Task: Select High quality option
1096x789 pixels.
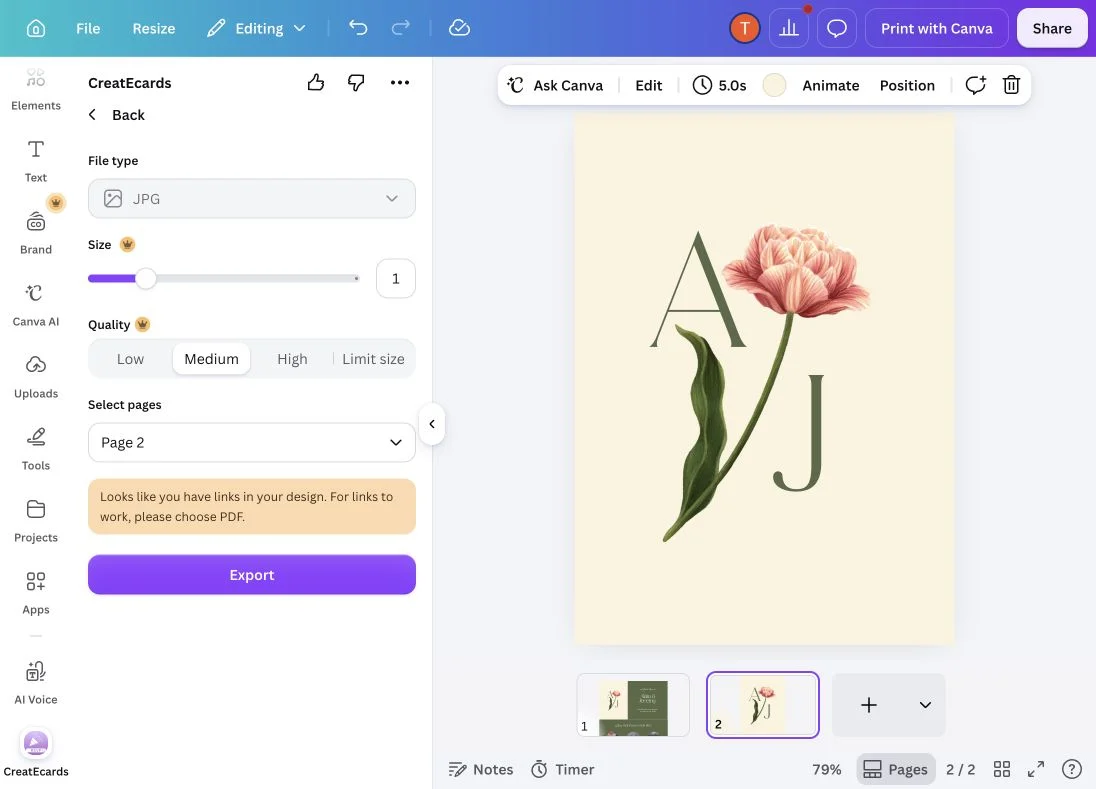Action: pos(292,359)
